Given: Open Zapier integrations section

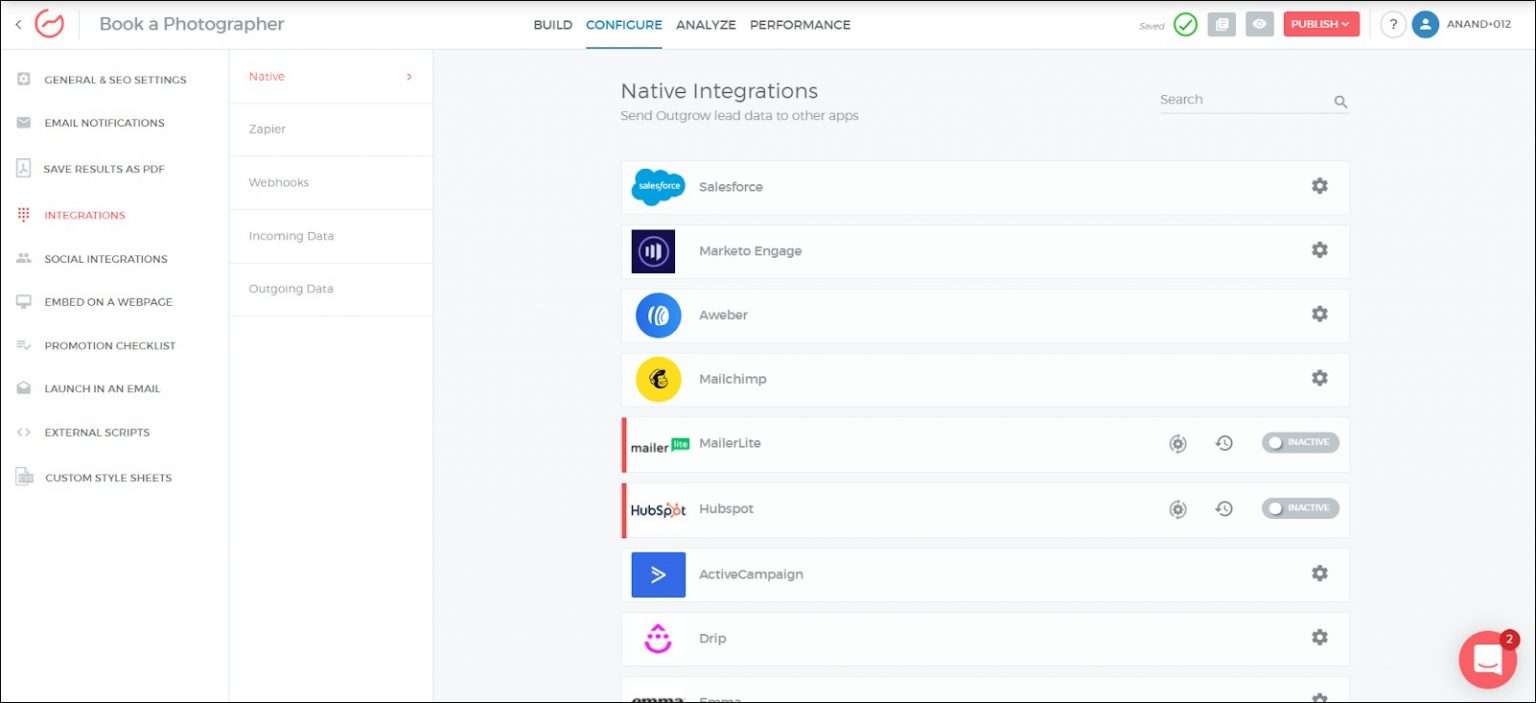Looking at the screenshot, I should click(267, 129).
